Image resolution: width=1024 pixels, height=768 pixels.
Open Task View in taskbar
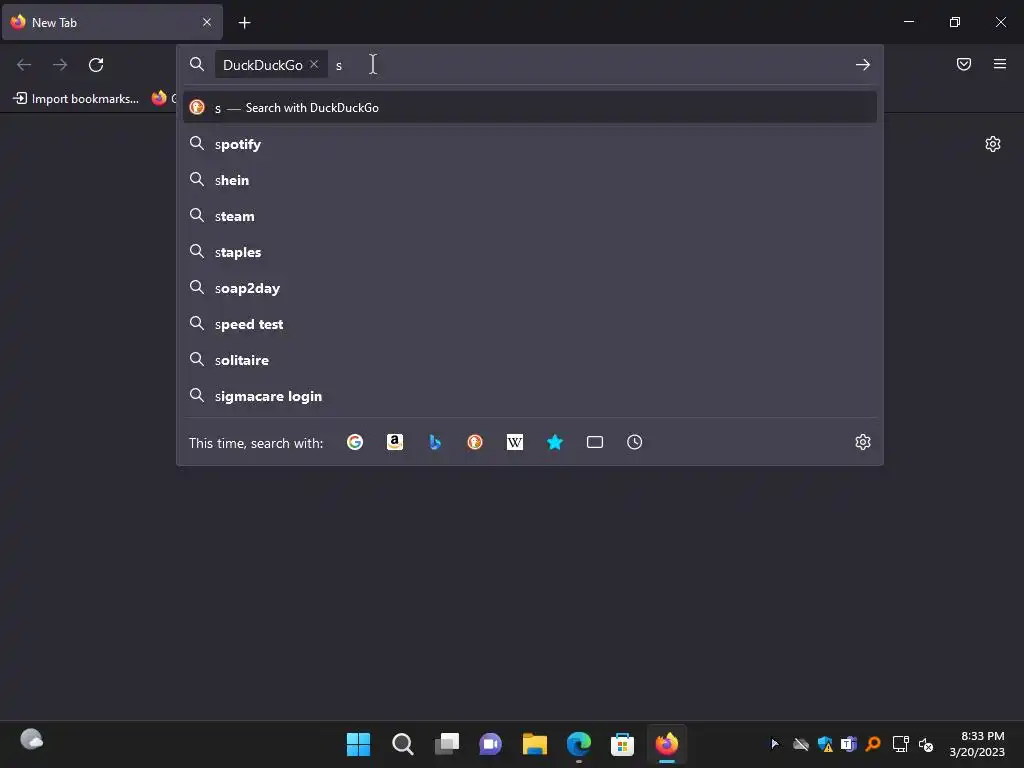(447, 744)
